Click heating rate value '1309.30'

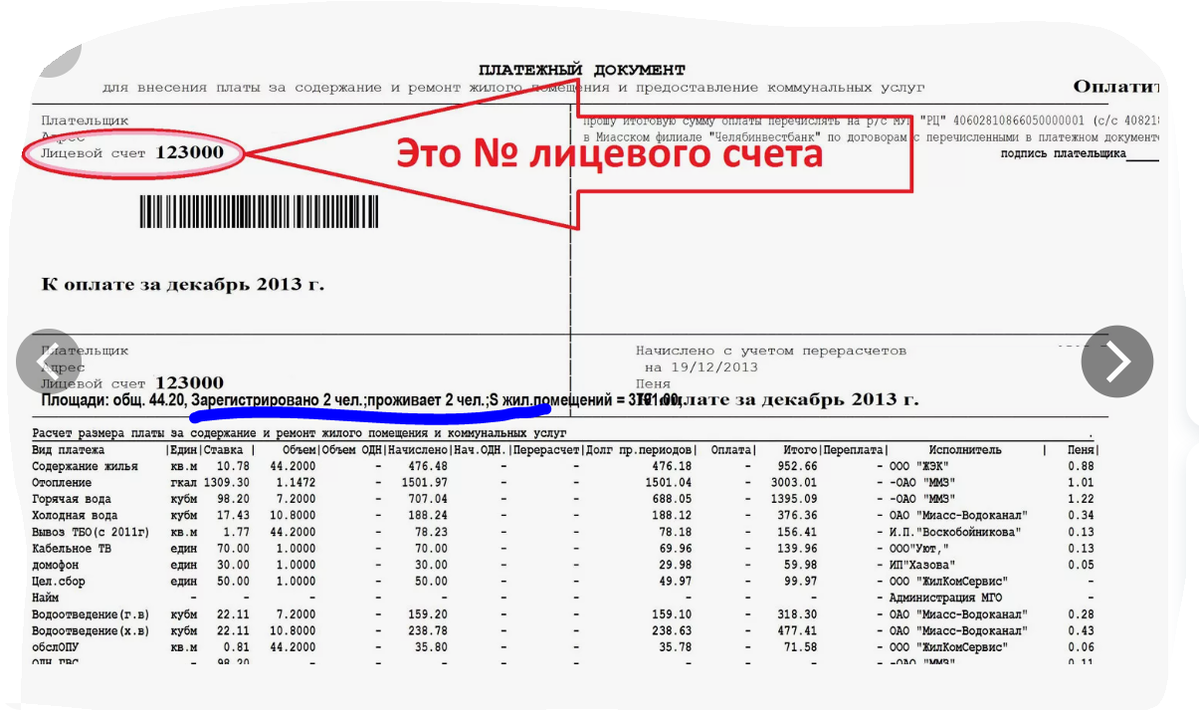pos(226,483)
